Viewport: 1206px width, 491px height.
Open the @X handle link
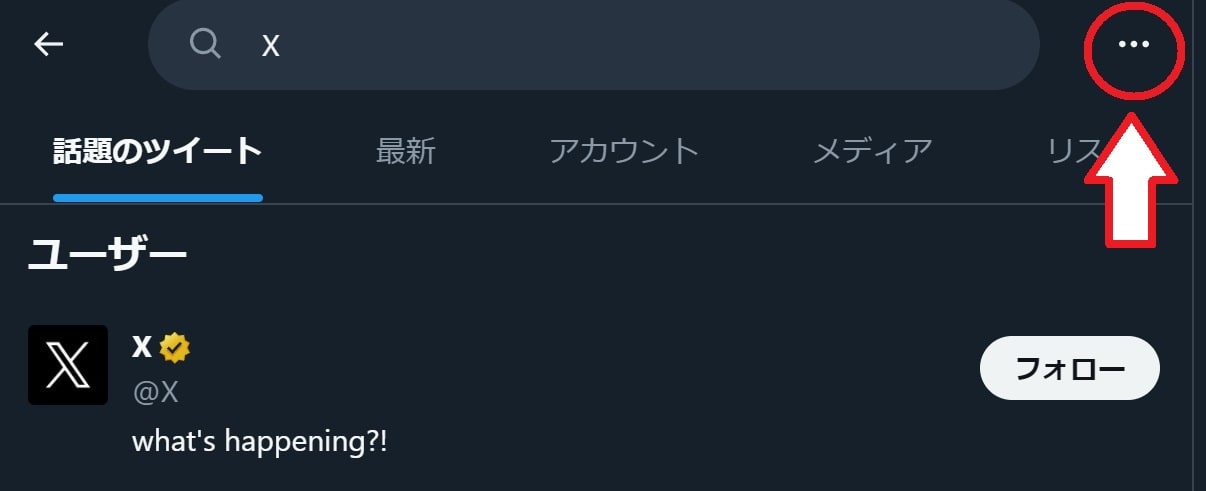[155, 392]
